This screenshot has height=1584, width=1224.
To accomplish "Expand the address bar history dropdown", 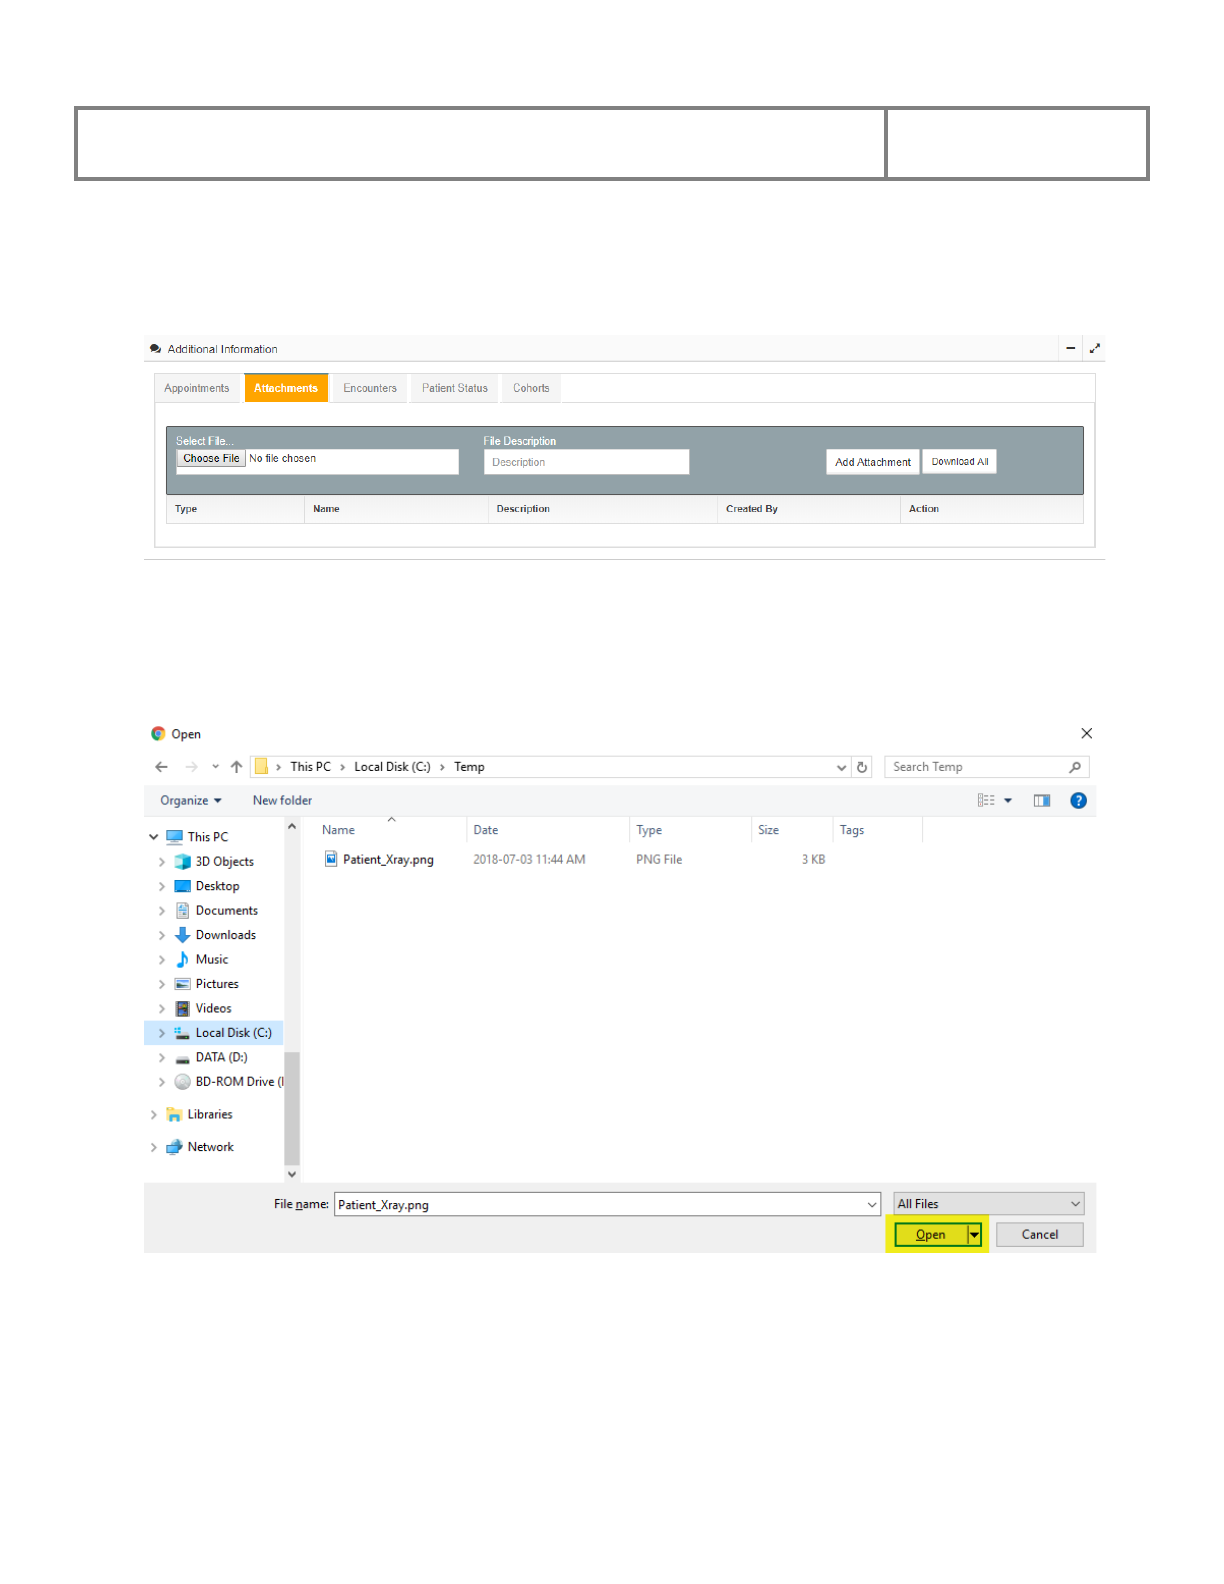I will (841, 767).
